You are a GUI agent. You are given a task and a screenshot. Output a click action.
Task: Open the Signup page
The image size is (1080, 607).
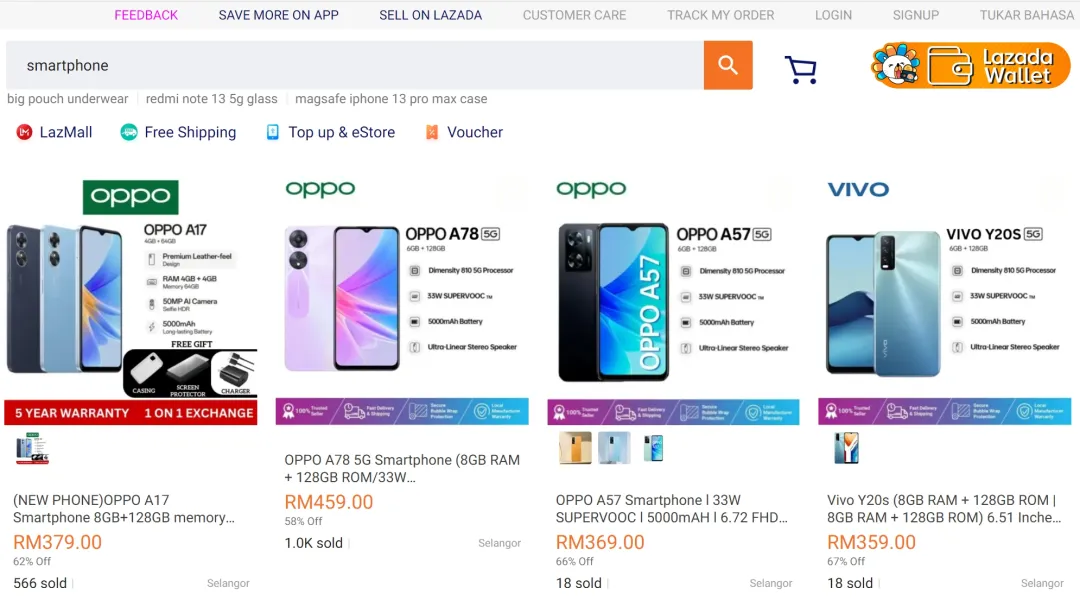(x=915, y=15)
